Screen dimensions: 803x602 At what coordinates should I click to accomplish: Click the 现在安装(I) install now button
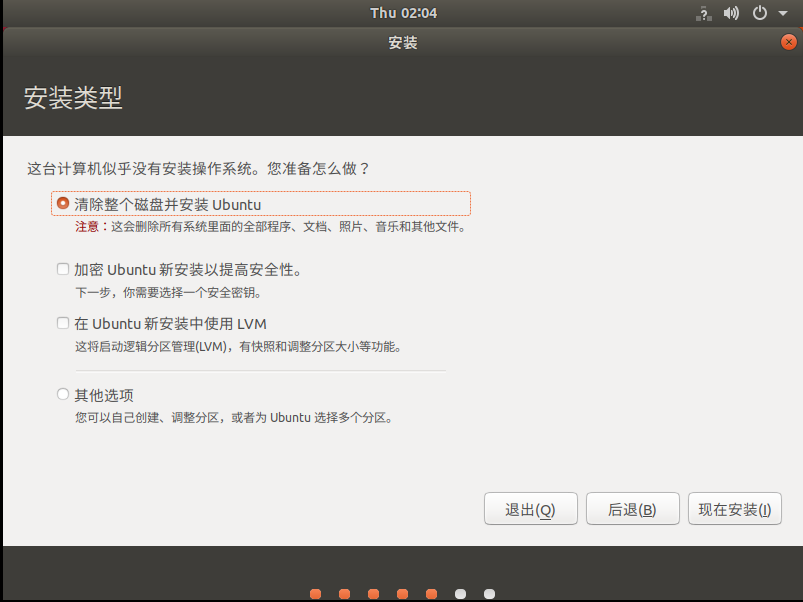pos(735,509)
